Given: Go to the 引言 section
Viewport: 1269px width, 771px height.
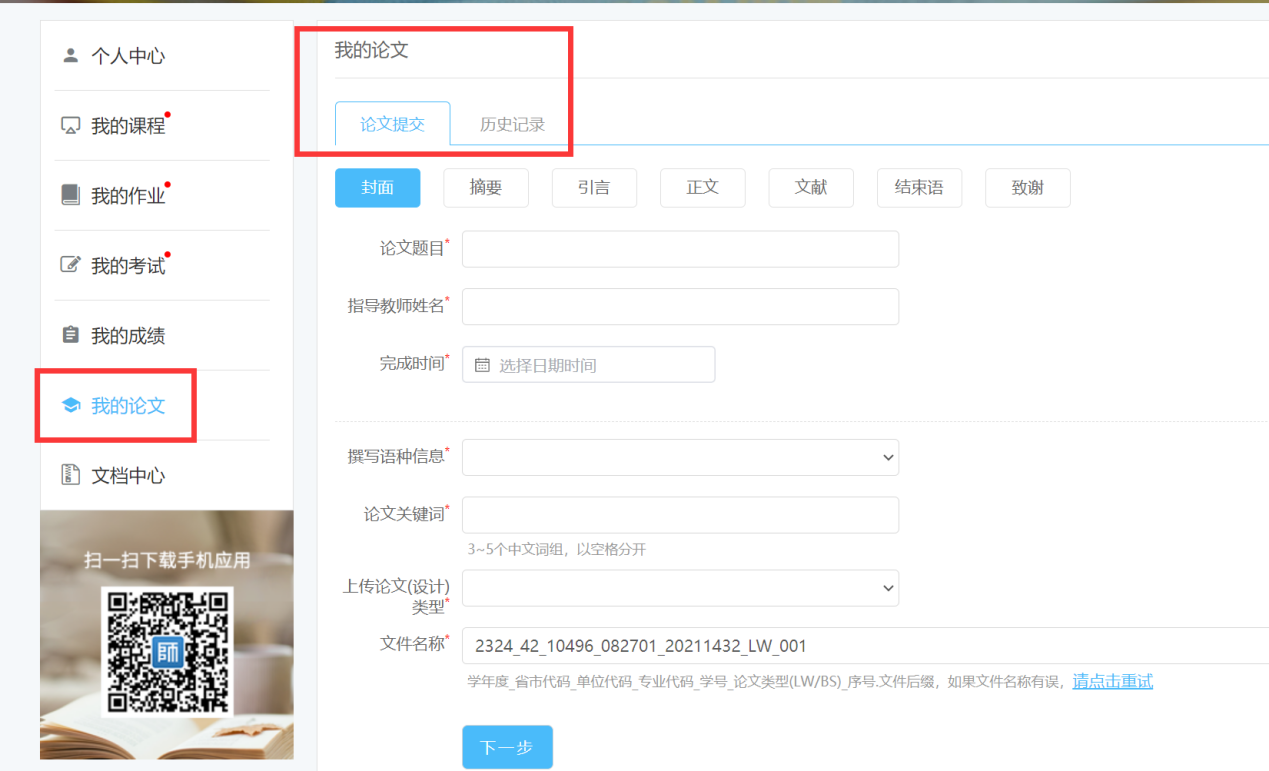Looking at the screenshot, I should [594, 188].
